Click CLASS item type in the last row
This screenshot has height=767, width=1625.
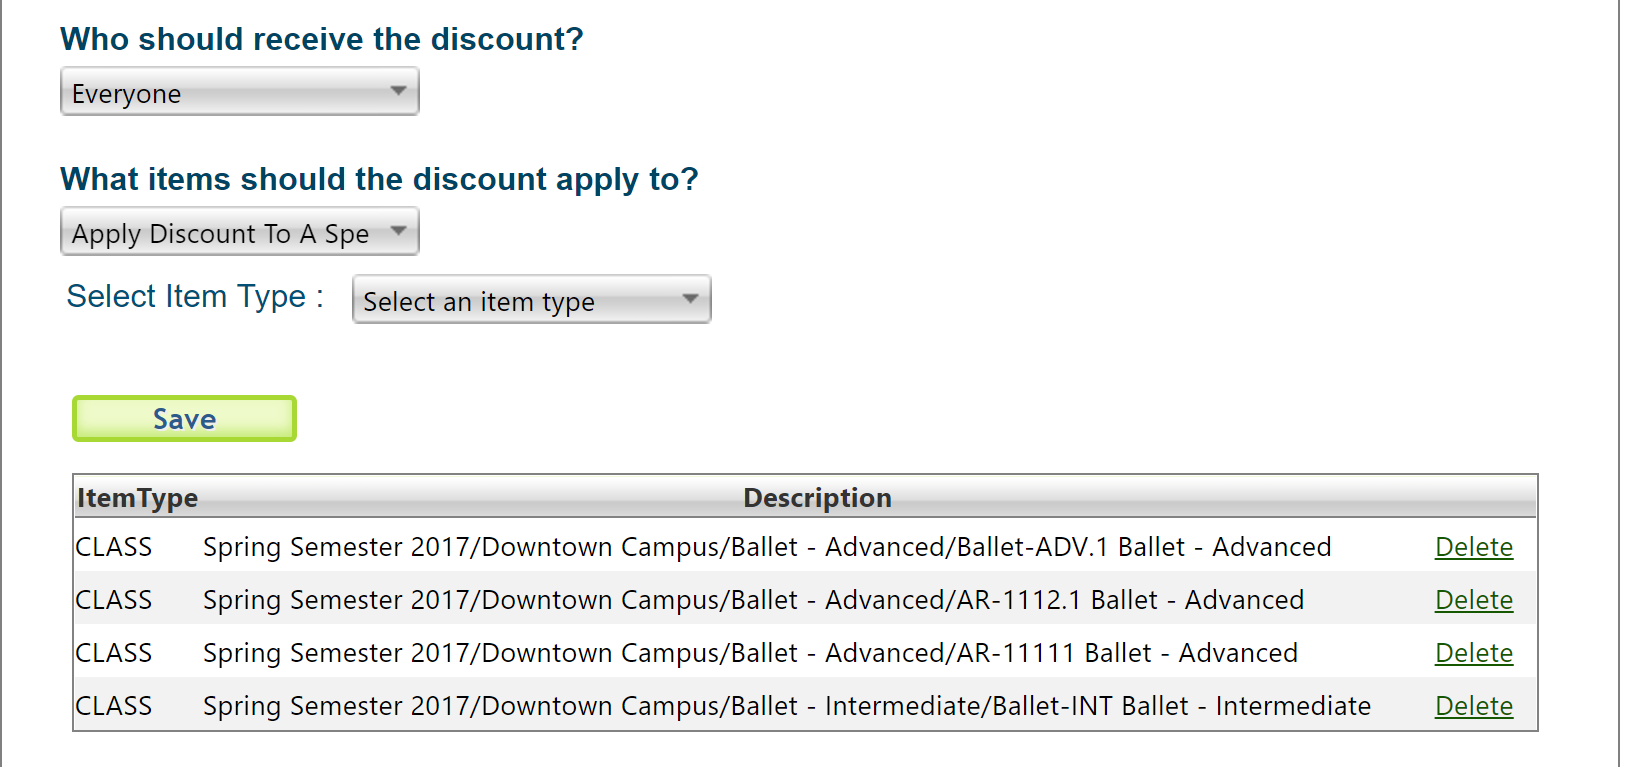point(114,706)
